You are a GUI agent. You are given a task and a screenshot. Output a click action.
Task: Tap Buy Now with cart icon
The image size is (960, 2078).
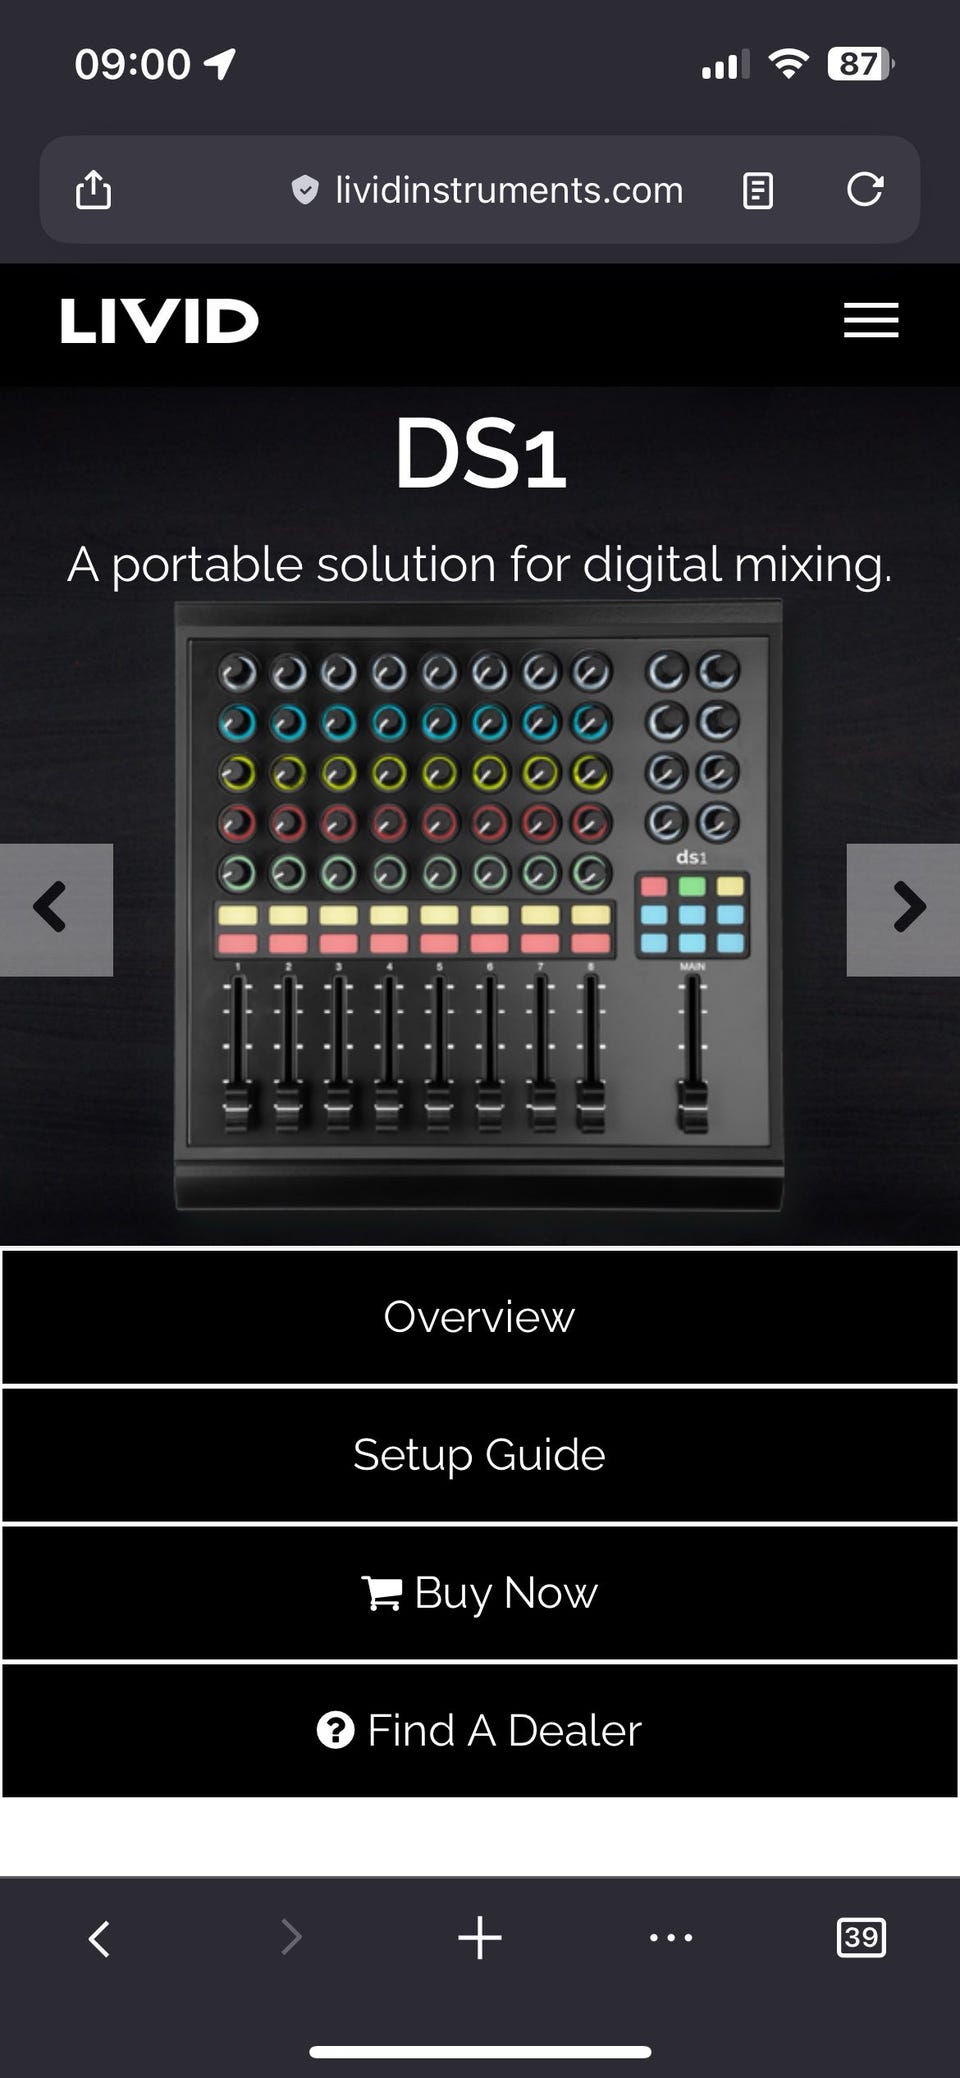pyautogui.click(x=480, y=1593)
